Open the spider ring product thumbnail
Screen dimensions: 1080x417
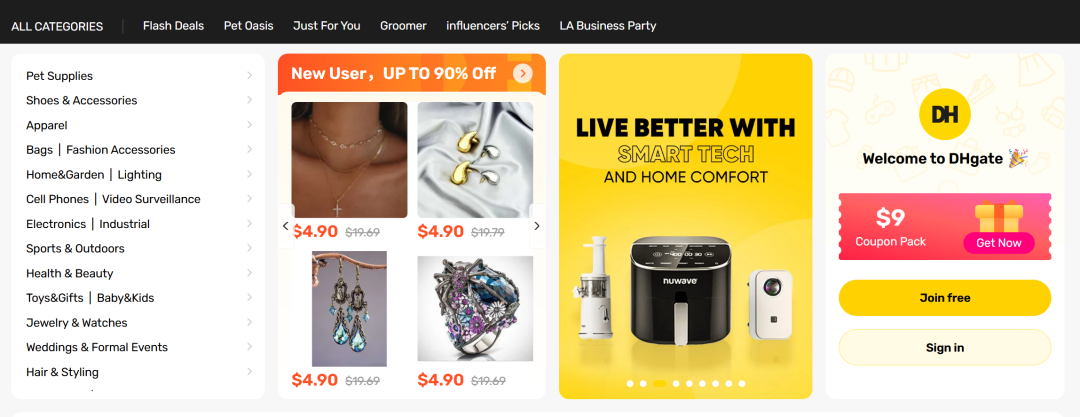point(475,309)
